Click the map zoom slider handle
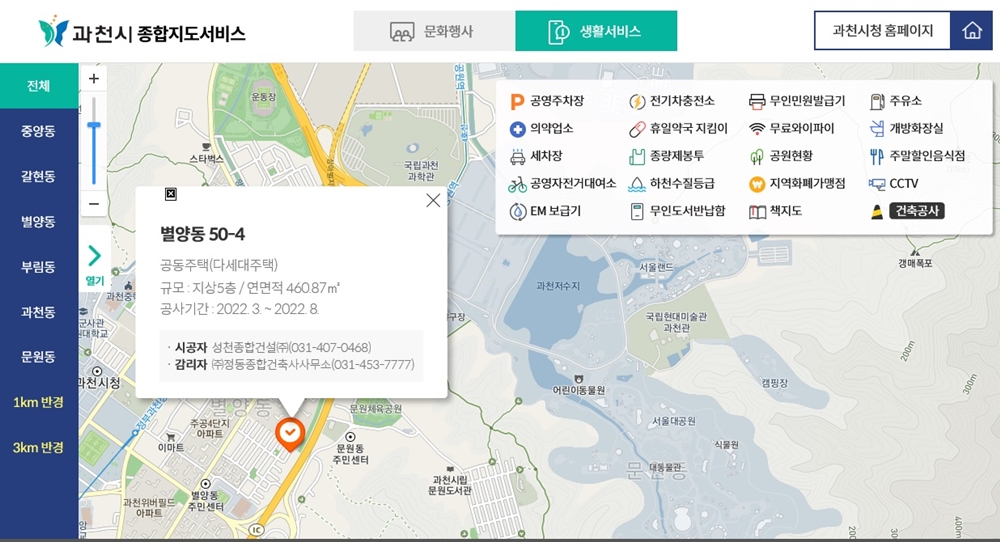1000x542 pixels. [94, 126]
